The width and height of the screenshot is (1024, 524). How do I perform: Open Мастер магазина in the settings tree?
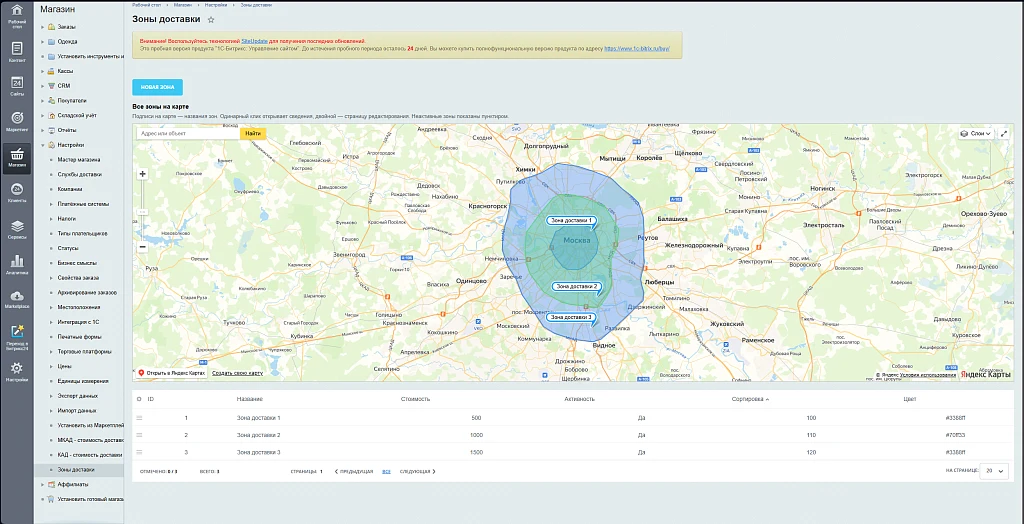(79, 159)
